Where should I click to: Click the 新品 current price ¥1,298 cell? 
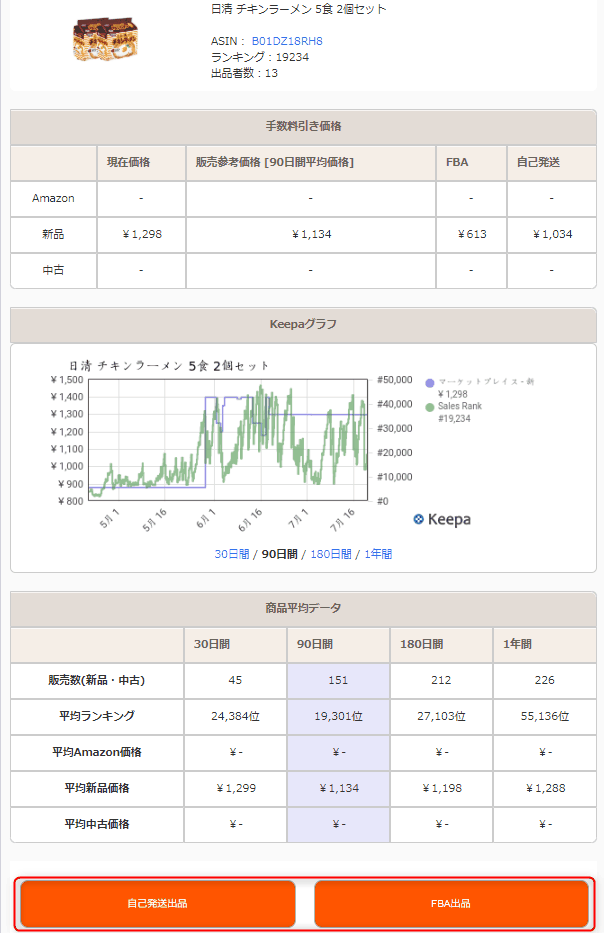141,234
